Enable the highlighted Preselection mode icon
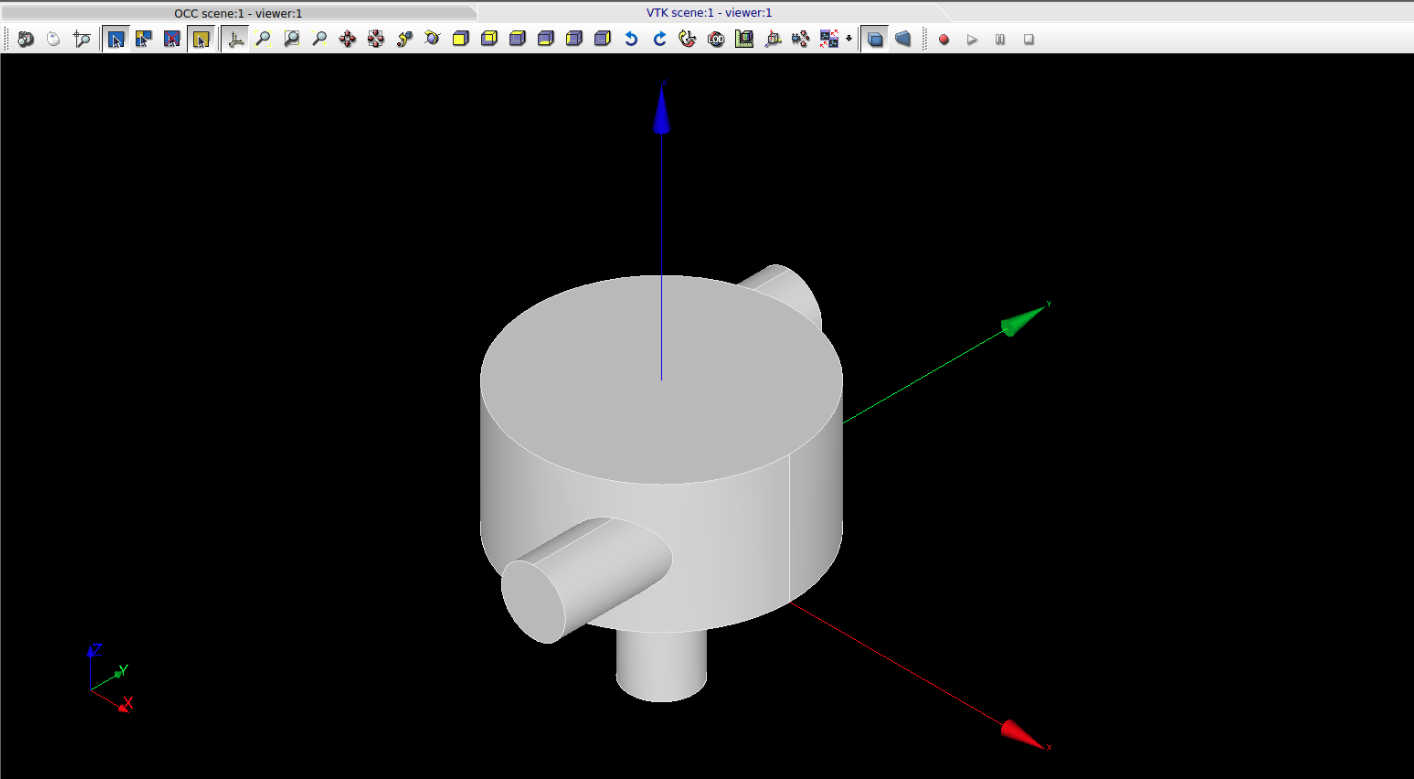The width and height of the screenshot is (1414, 779). pos(201,39)
